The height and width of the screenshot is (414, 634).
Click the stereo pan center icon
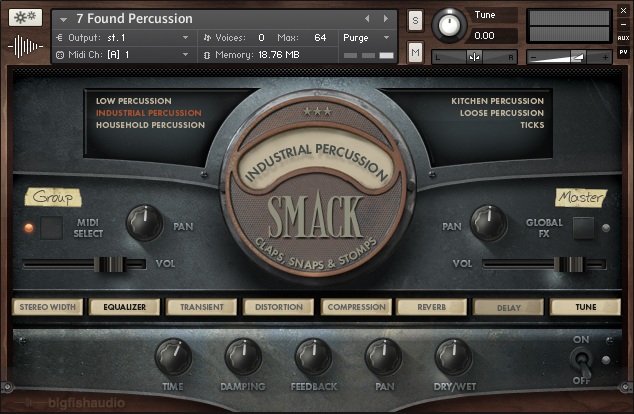[474, 57]
